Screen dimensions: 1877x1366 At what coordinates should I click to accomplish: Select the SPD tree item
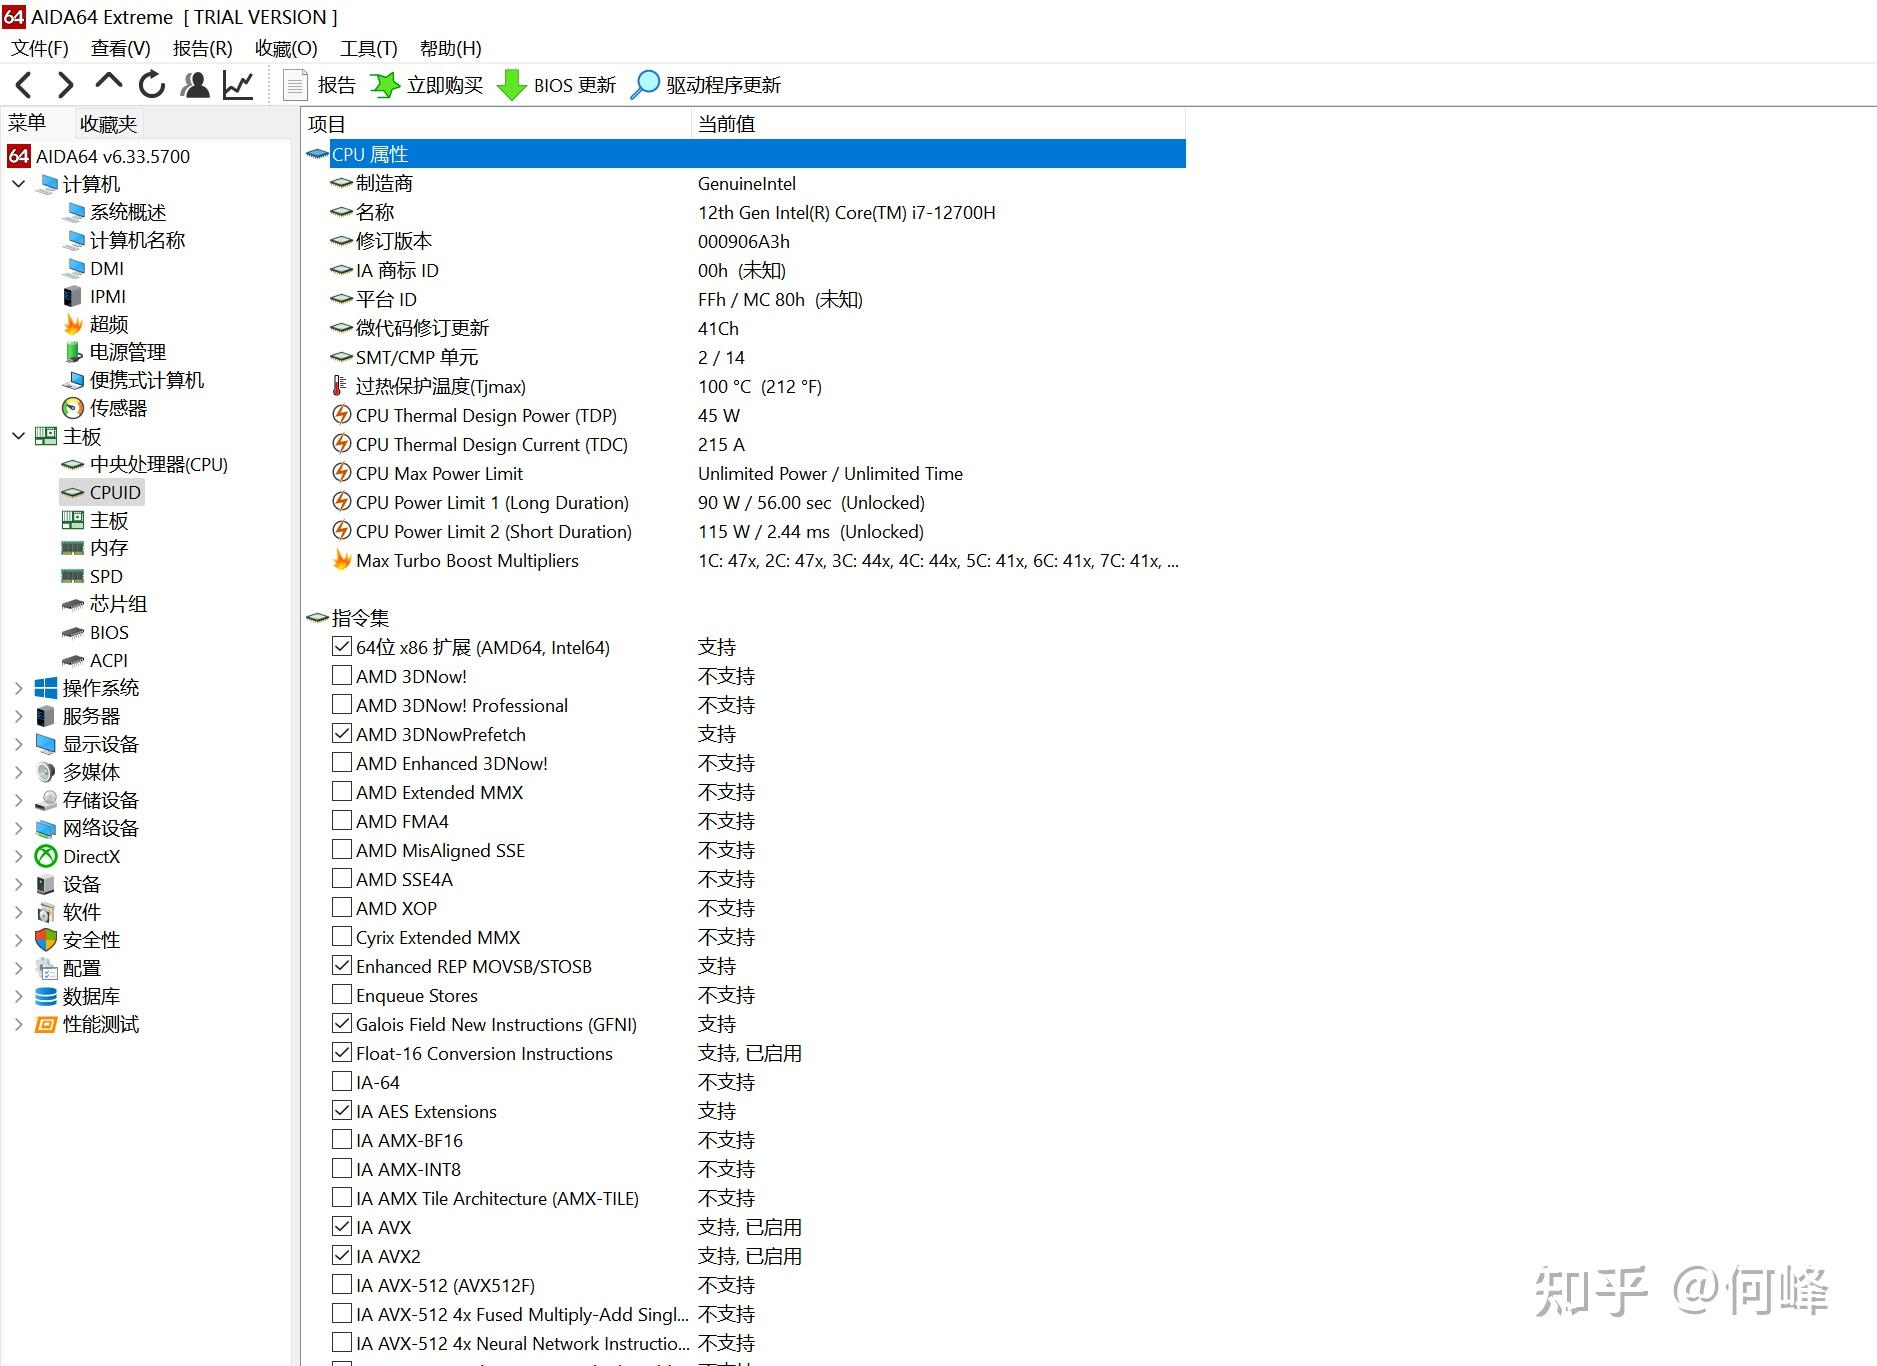(x=105, y=576)
